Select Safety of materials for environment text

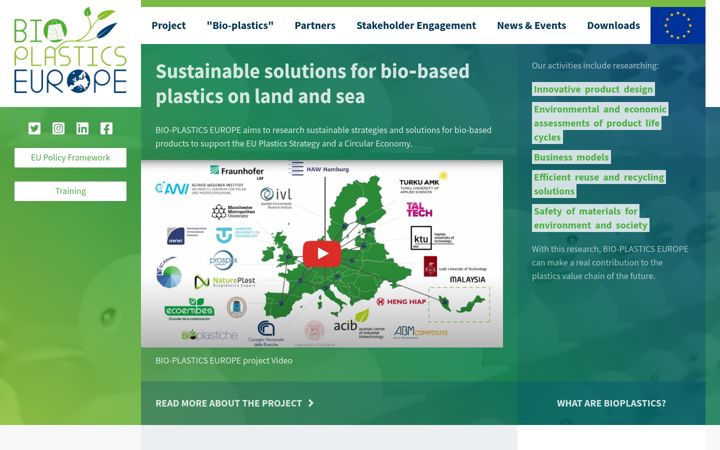click(591, 218)
